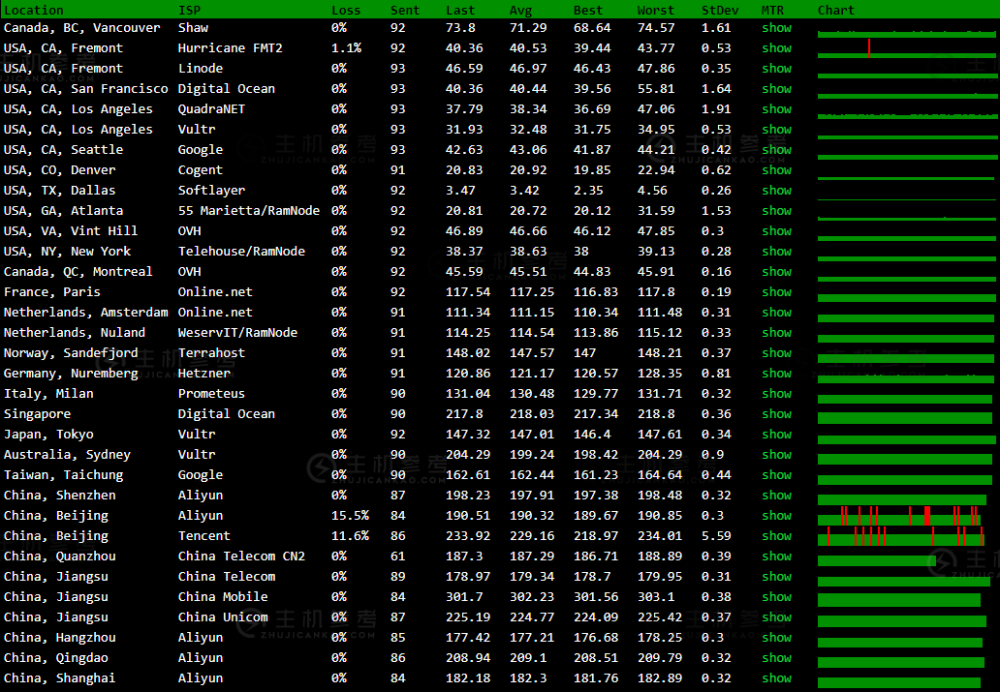Open the MTR link for New York Telehouse/RamNode

(x=776, y=251)
